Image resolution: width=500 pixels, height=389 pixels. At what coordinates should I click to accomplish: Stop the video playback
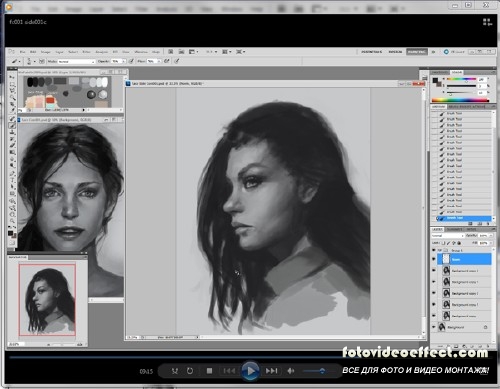click(x=209, y=371)
